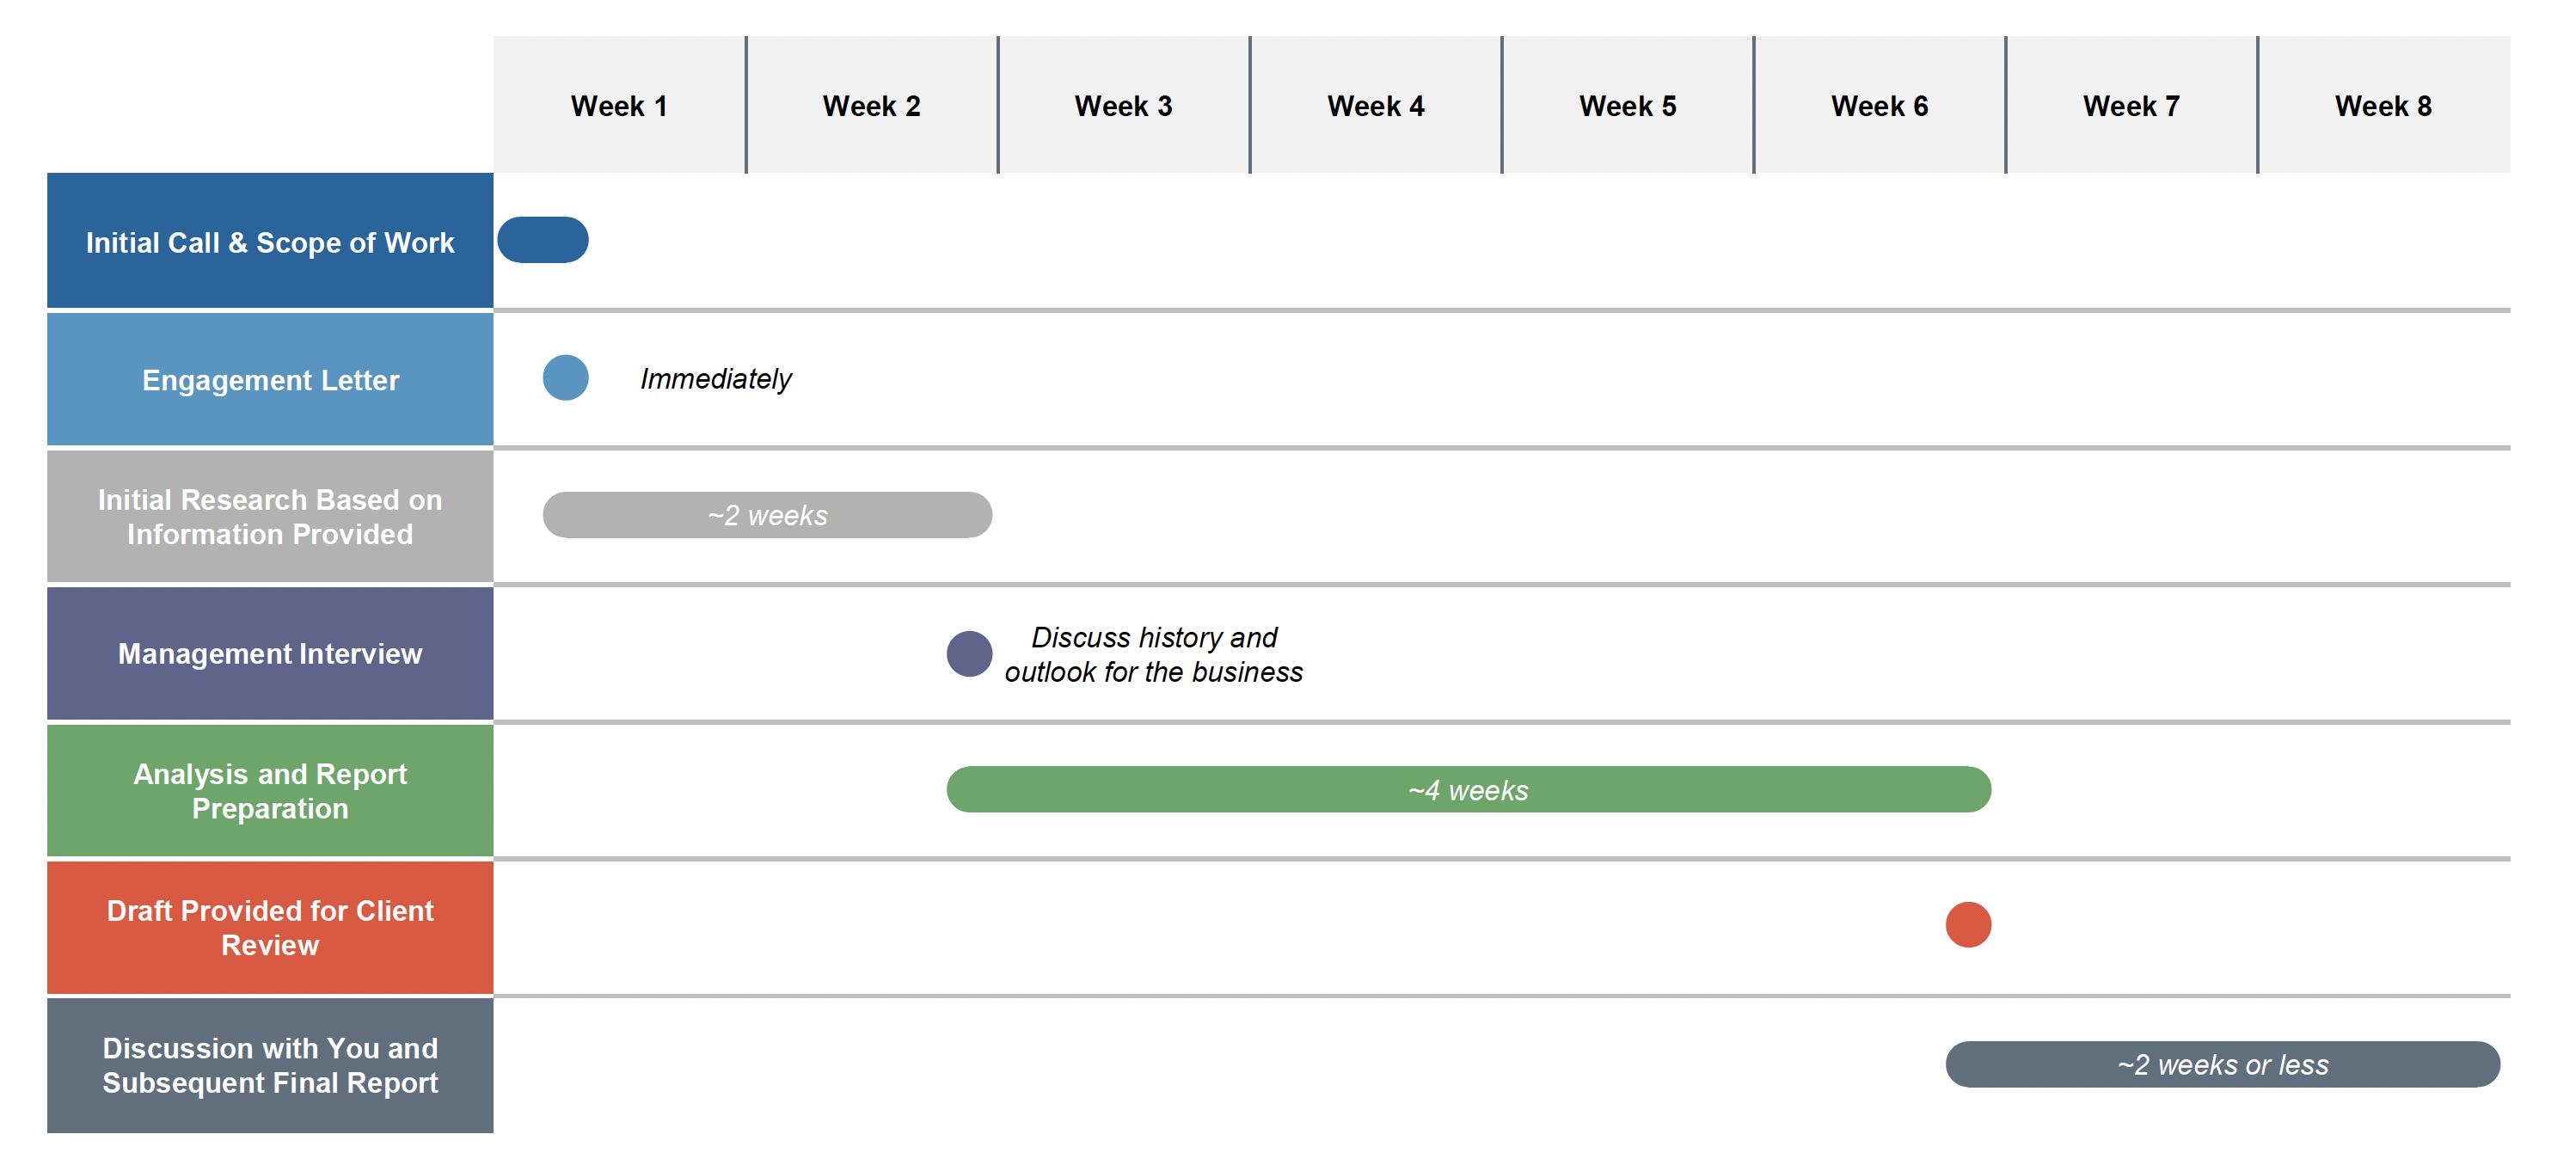2576x1171 pixels.
Task: Click the slate ~2 weeks or less bar
Action: coord(2222,1065)
